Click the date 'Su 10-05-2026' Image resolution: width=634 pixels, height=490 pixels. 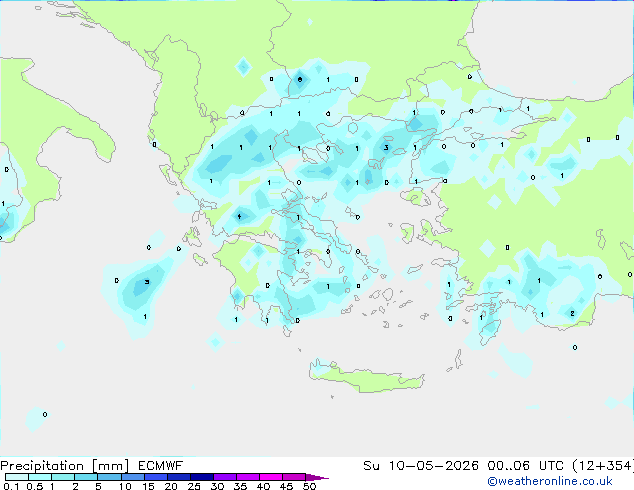(x=421, y=466)
